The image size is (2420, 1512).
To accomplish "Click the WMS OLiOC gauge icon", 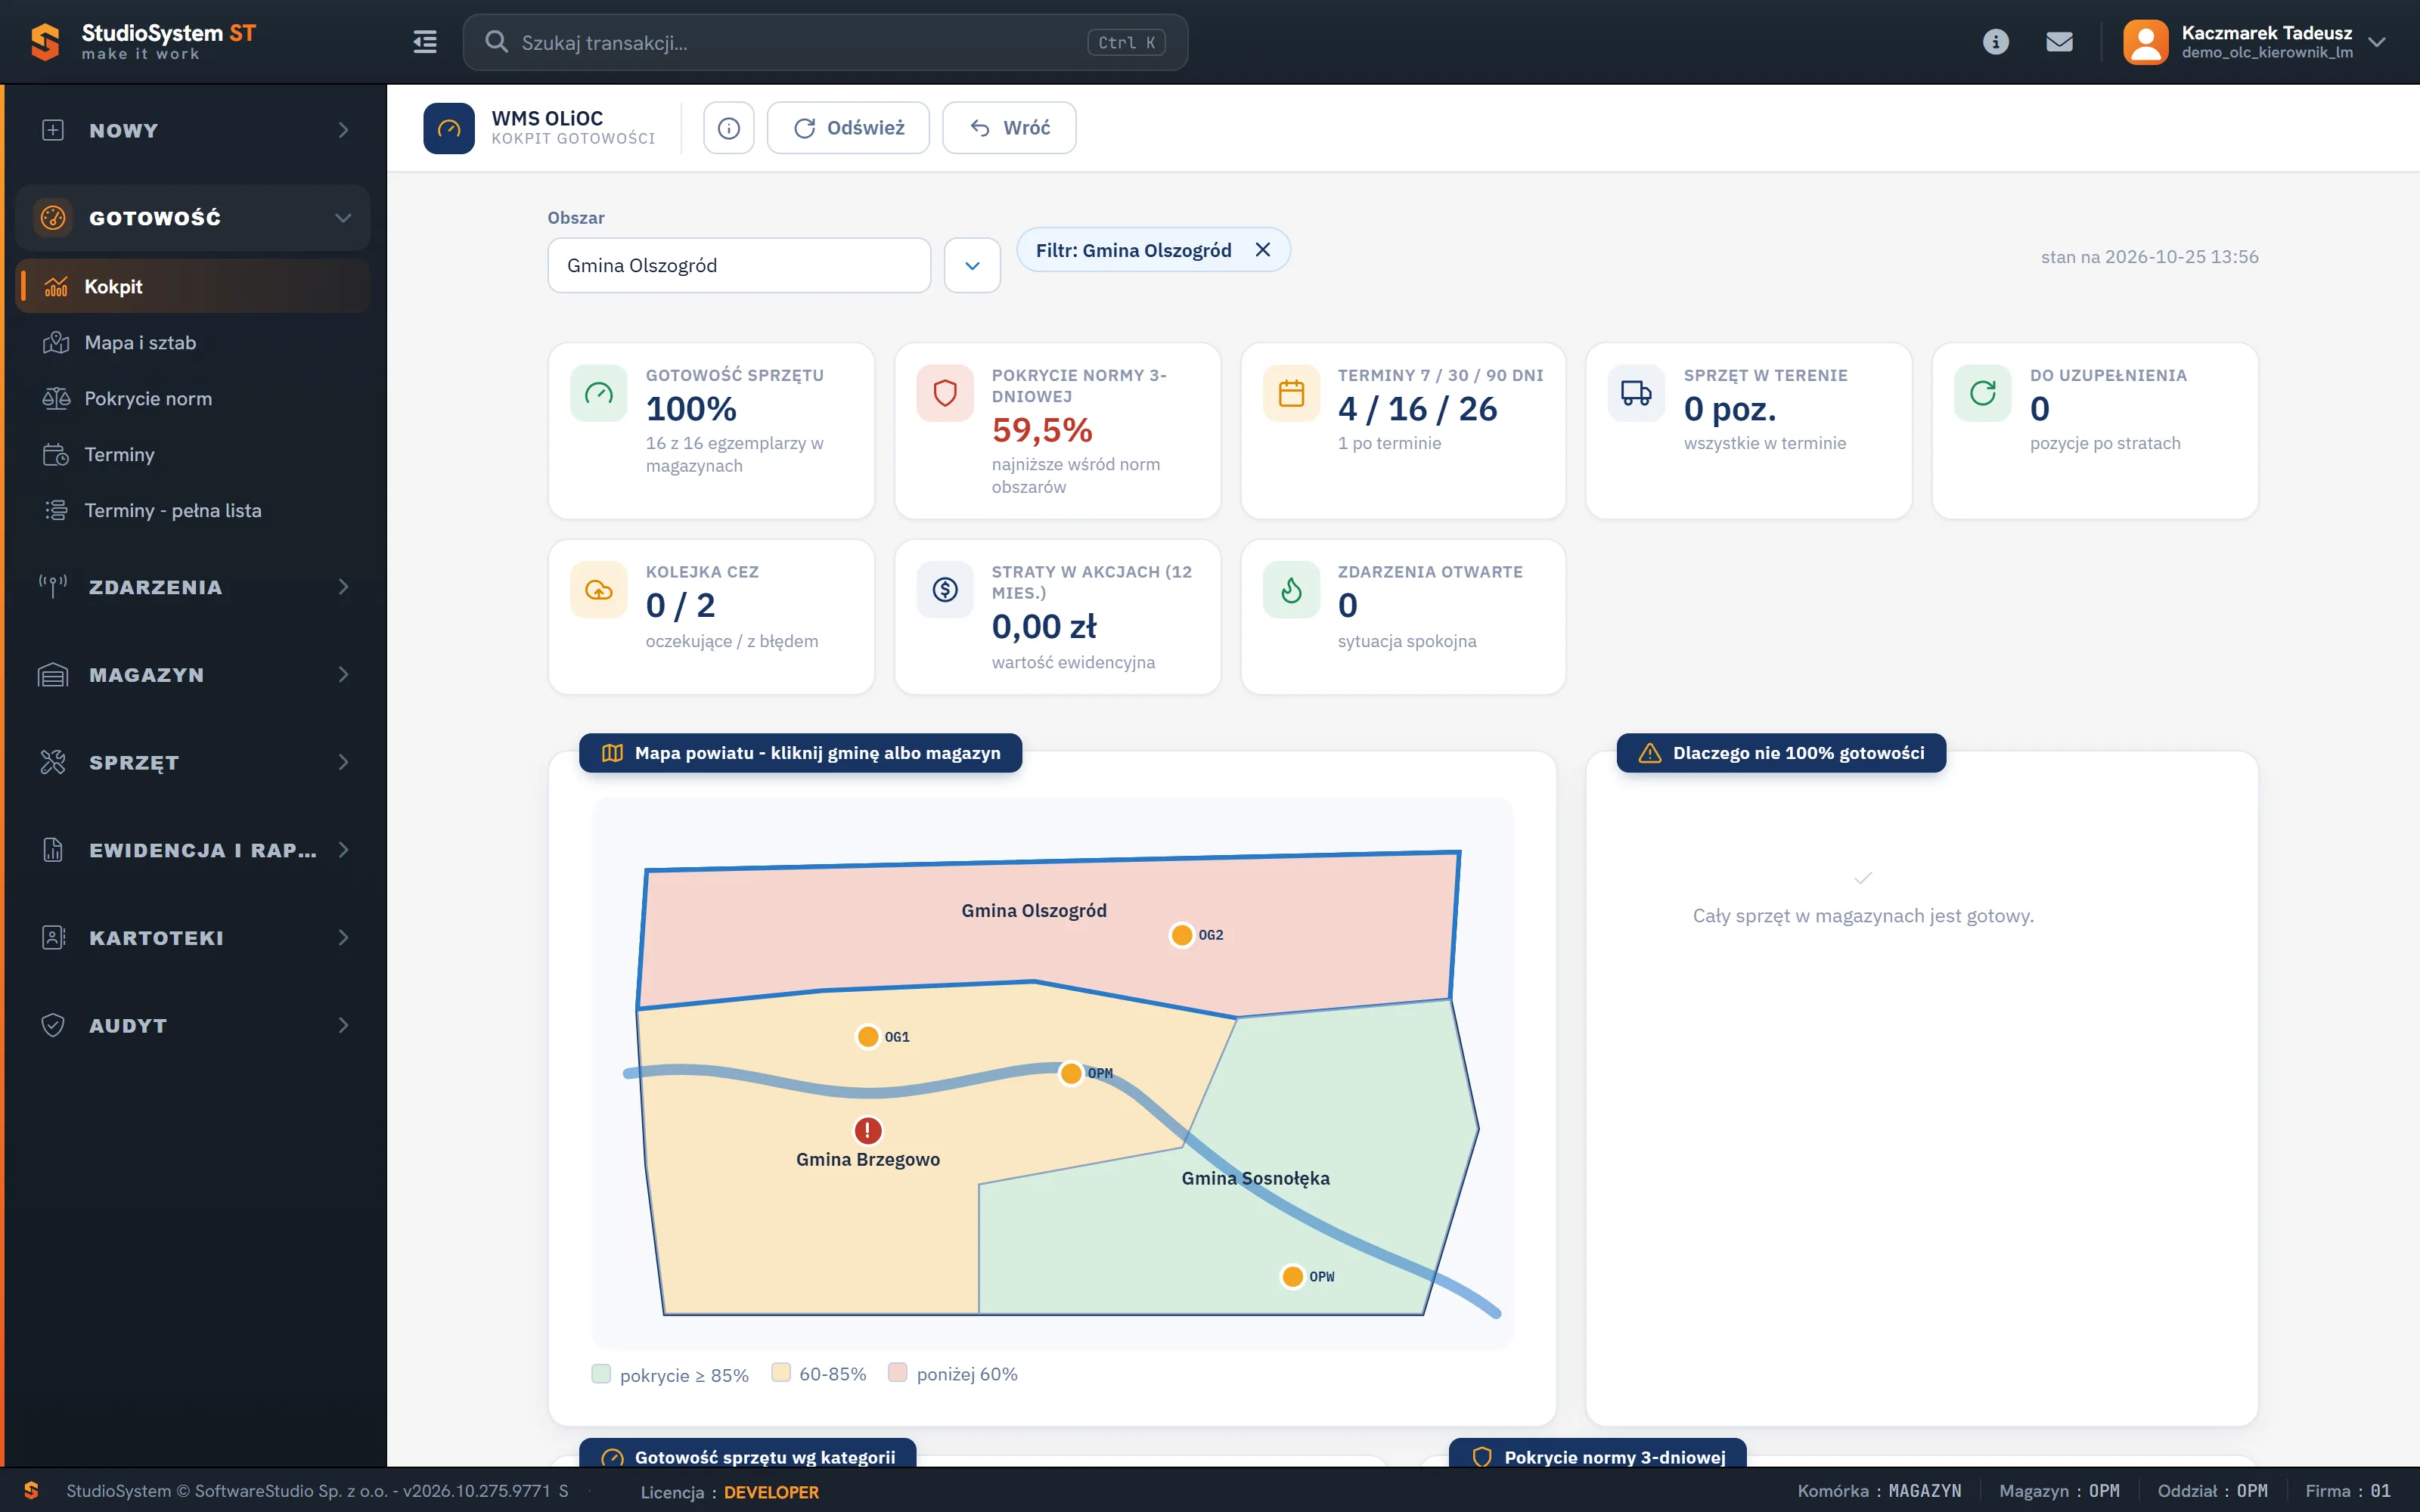I will pyautogui.click(x=449, y=128).
